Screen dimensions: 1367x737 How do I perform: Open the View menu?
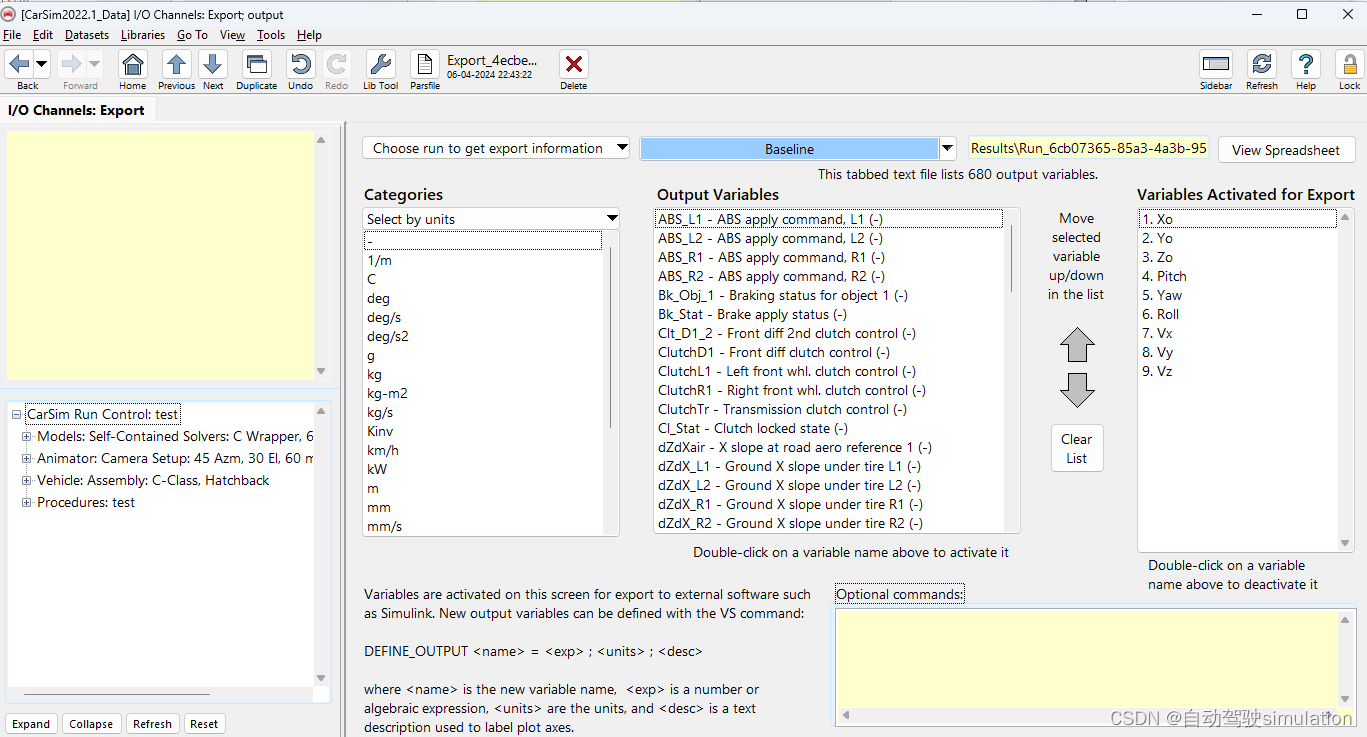pyautogui.click(x=233, y=35)
